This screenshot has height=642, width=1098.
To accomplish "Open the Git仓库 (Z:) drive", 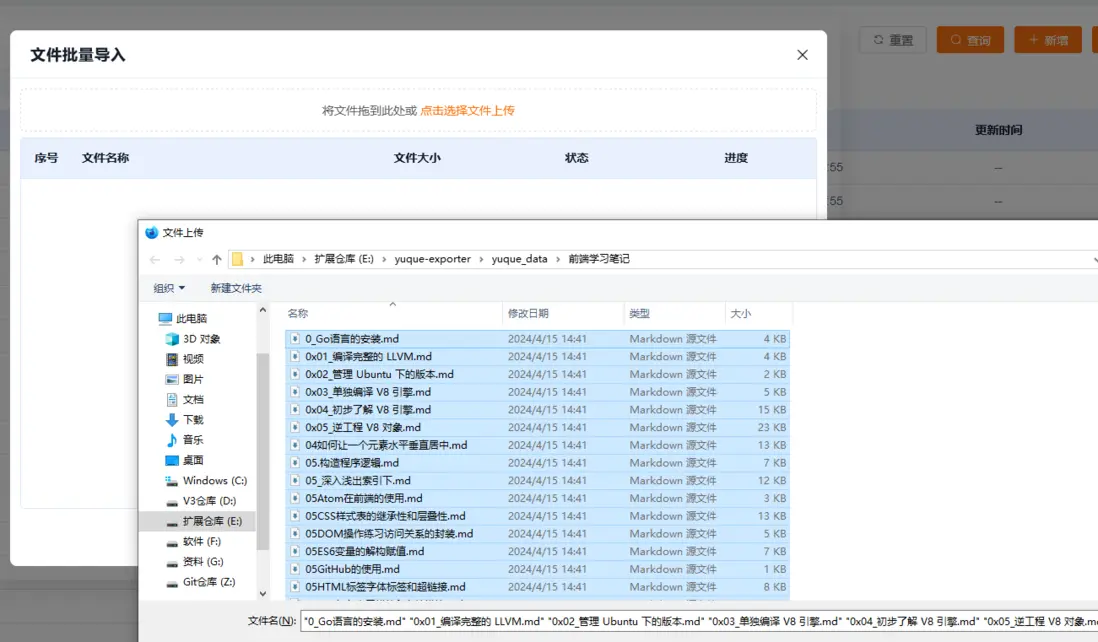I will click(208, 582).
